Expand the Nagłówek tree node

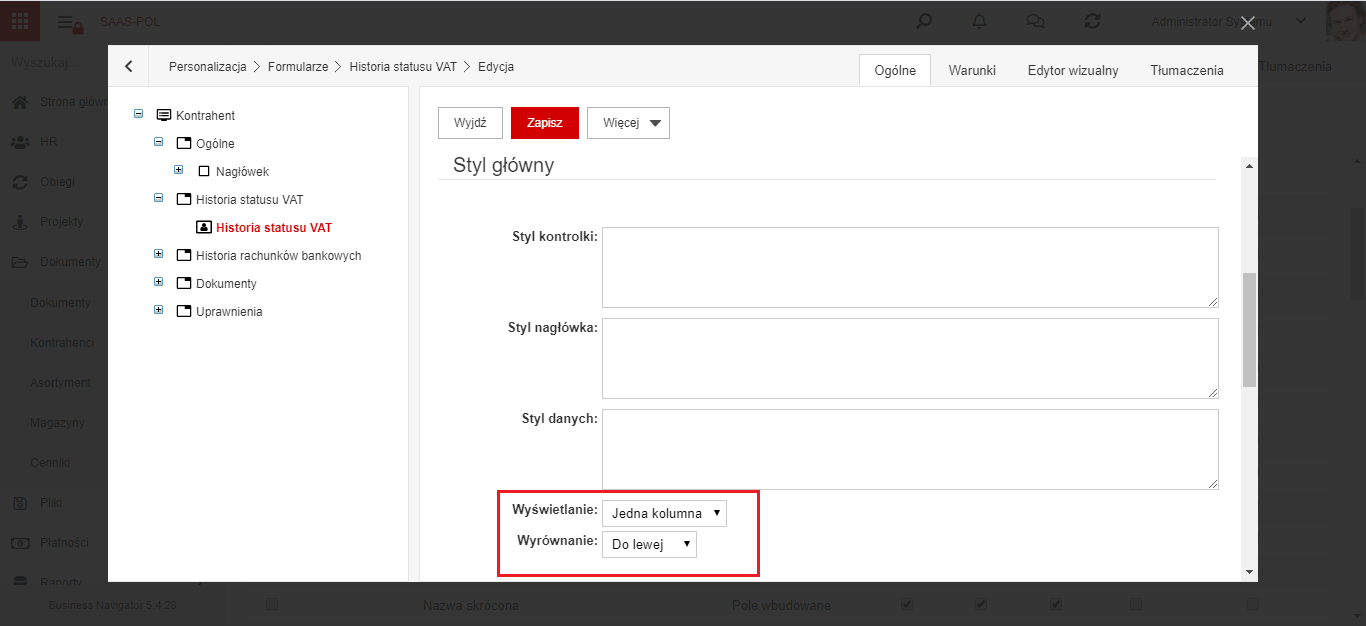click(178, 171)
